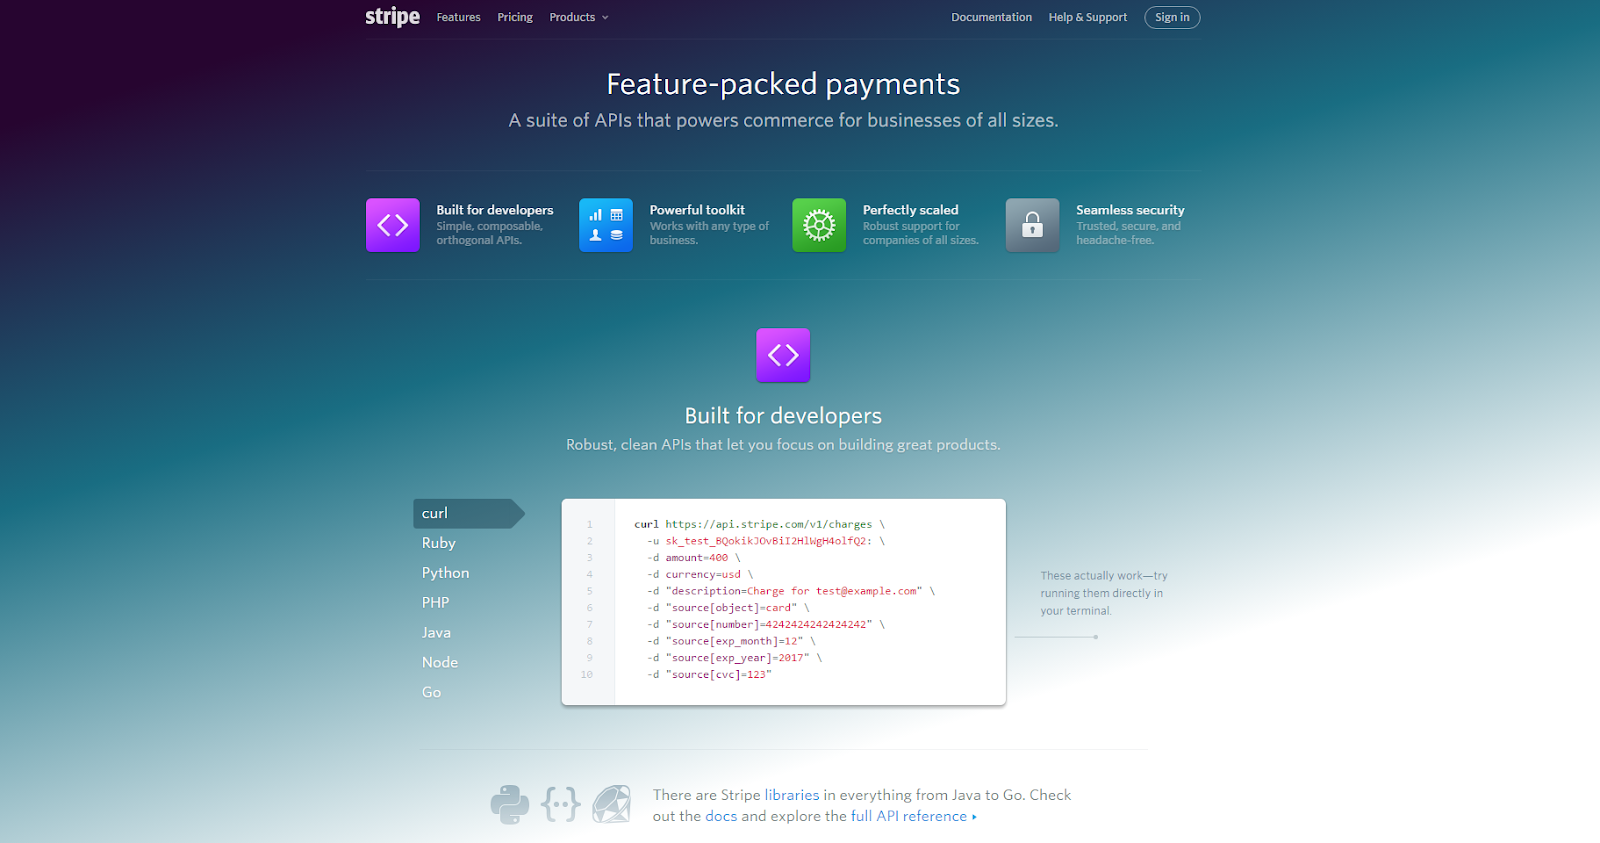Click the gray Seamless security lock icon

pos(1032,225)
